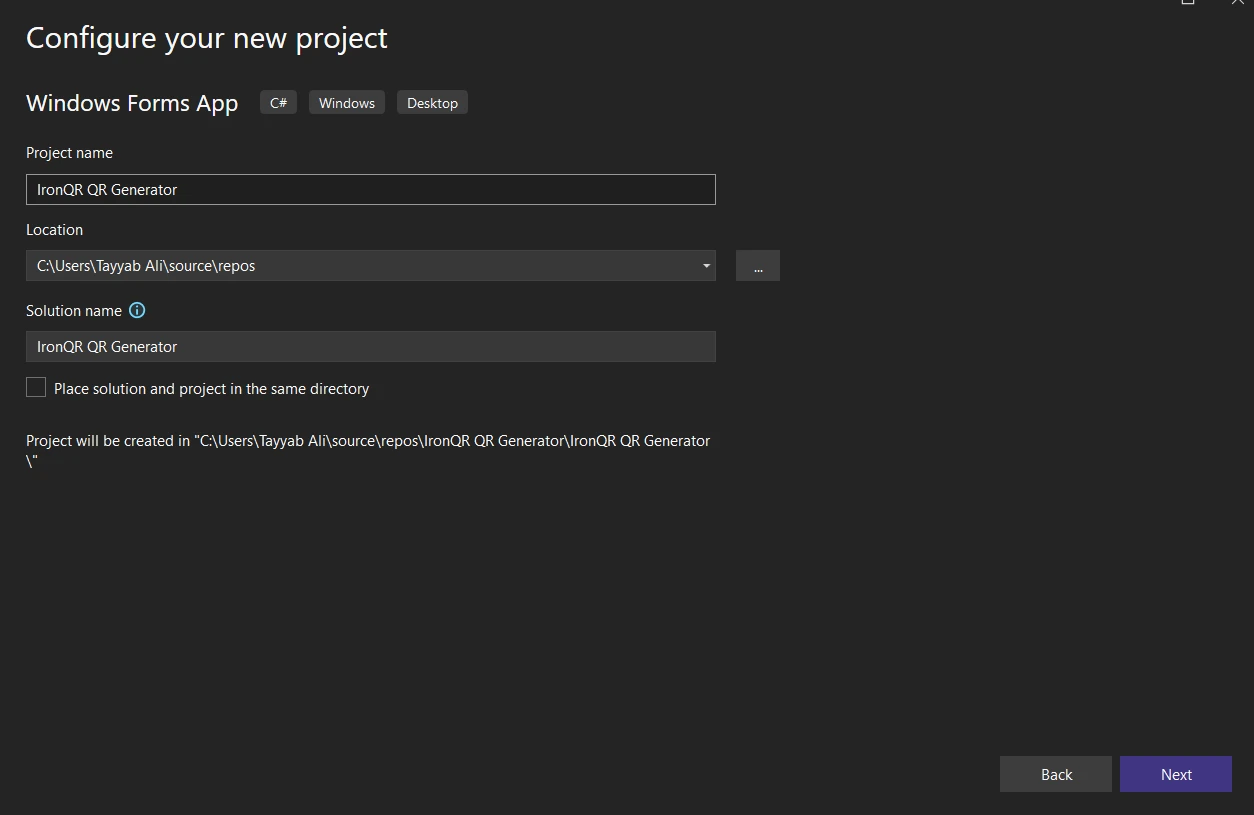This screenshot has height=815, width=1254.
Task: Click the Project name text field
Action: click(370, 189)
